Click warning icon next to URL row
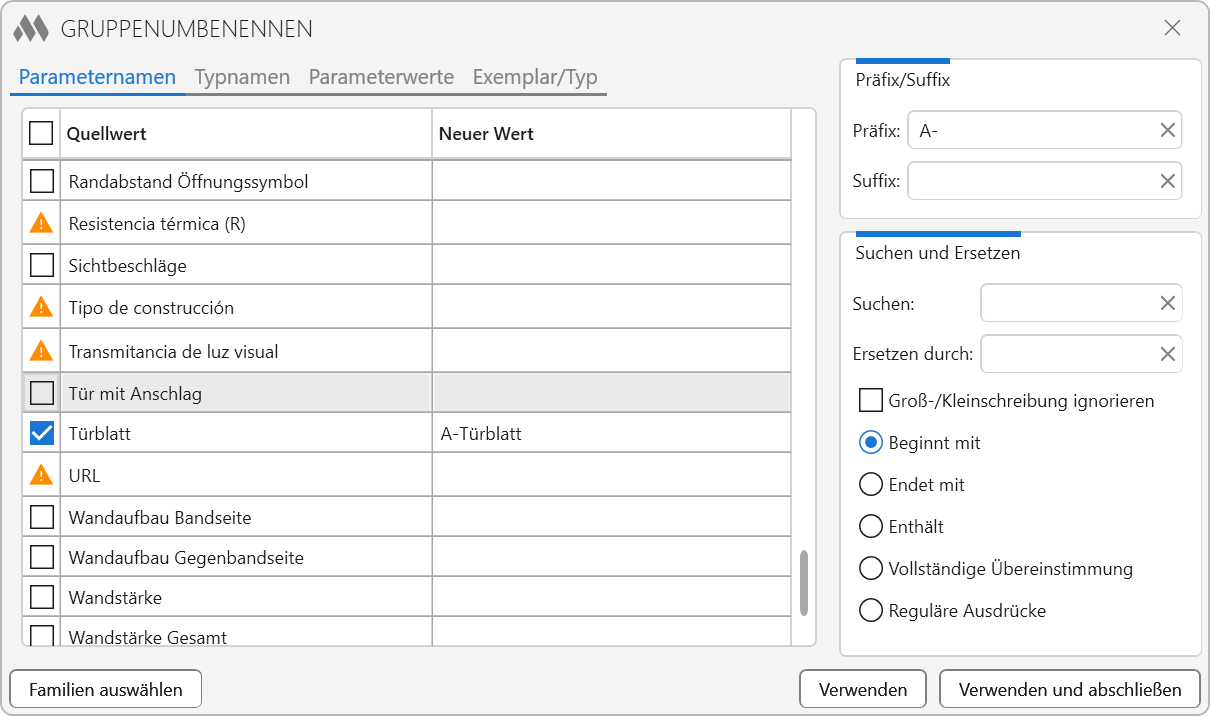This screenshot has width=1210, height=716. click(x=41, y=475)
